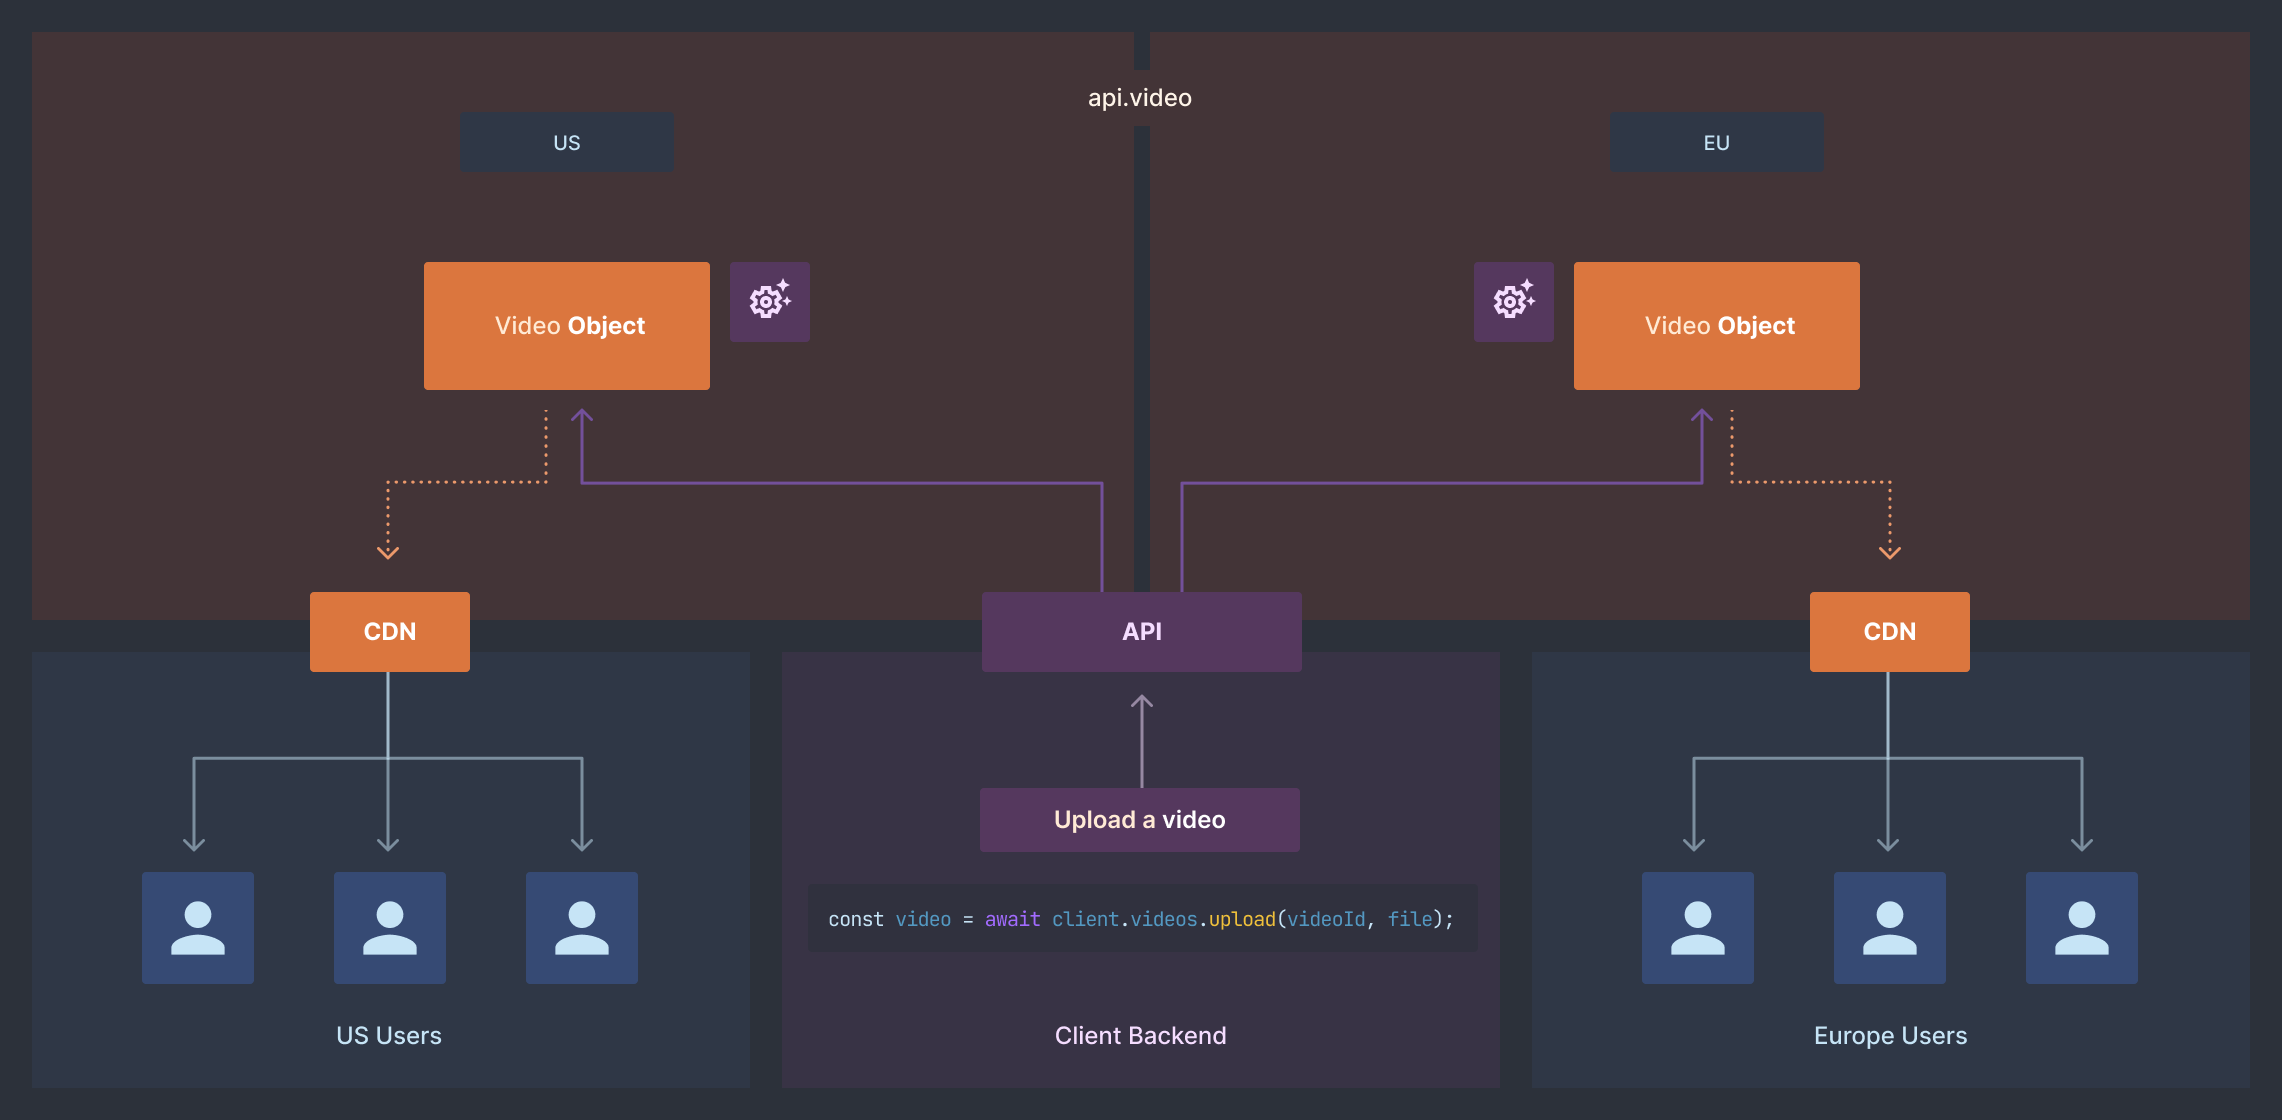Click the last Europe user avatar icon
The width and height of the screenshot is (2282, 1120).
click(x=2081, y=927)
